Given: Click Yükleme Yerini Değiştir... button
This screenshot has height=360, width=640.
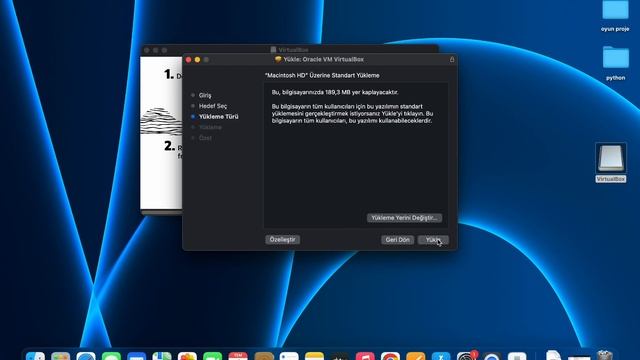Looking at the screenshot, I should coord(404,218).
